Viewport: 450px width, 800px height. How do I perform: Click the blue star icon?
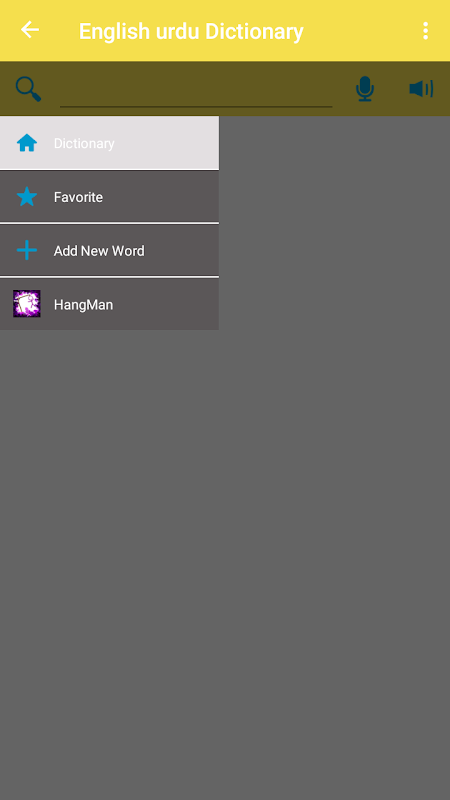(x=27, y=196)
